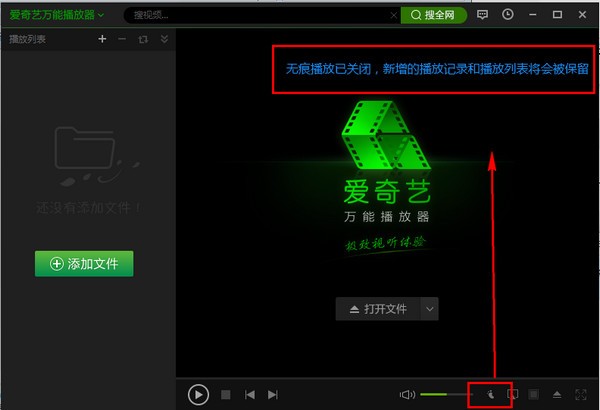Click the dimmed square icon beside eject

pos(533,394)
